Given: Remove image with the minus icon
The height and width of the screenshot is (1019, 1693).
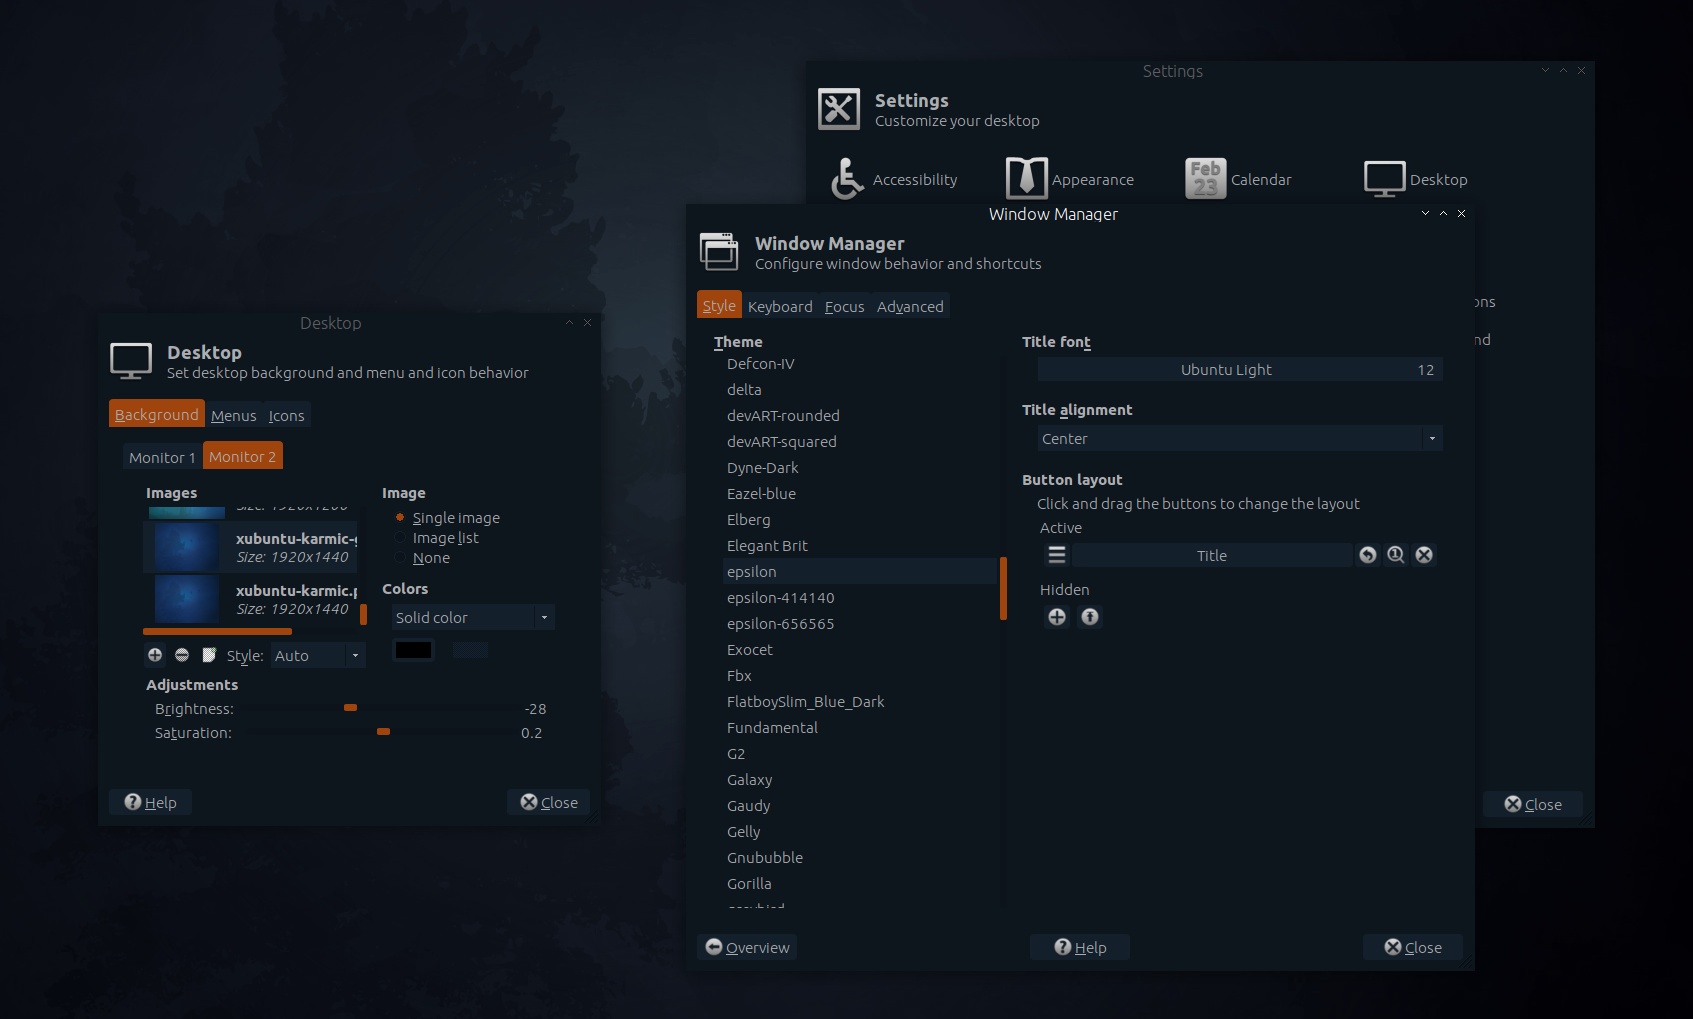Looking at the screenshot, I should [x=182, y=655].
